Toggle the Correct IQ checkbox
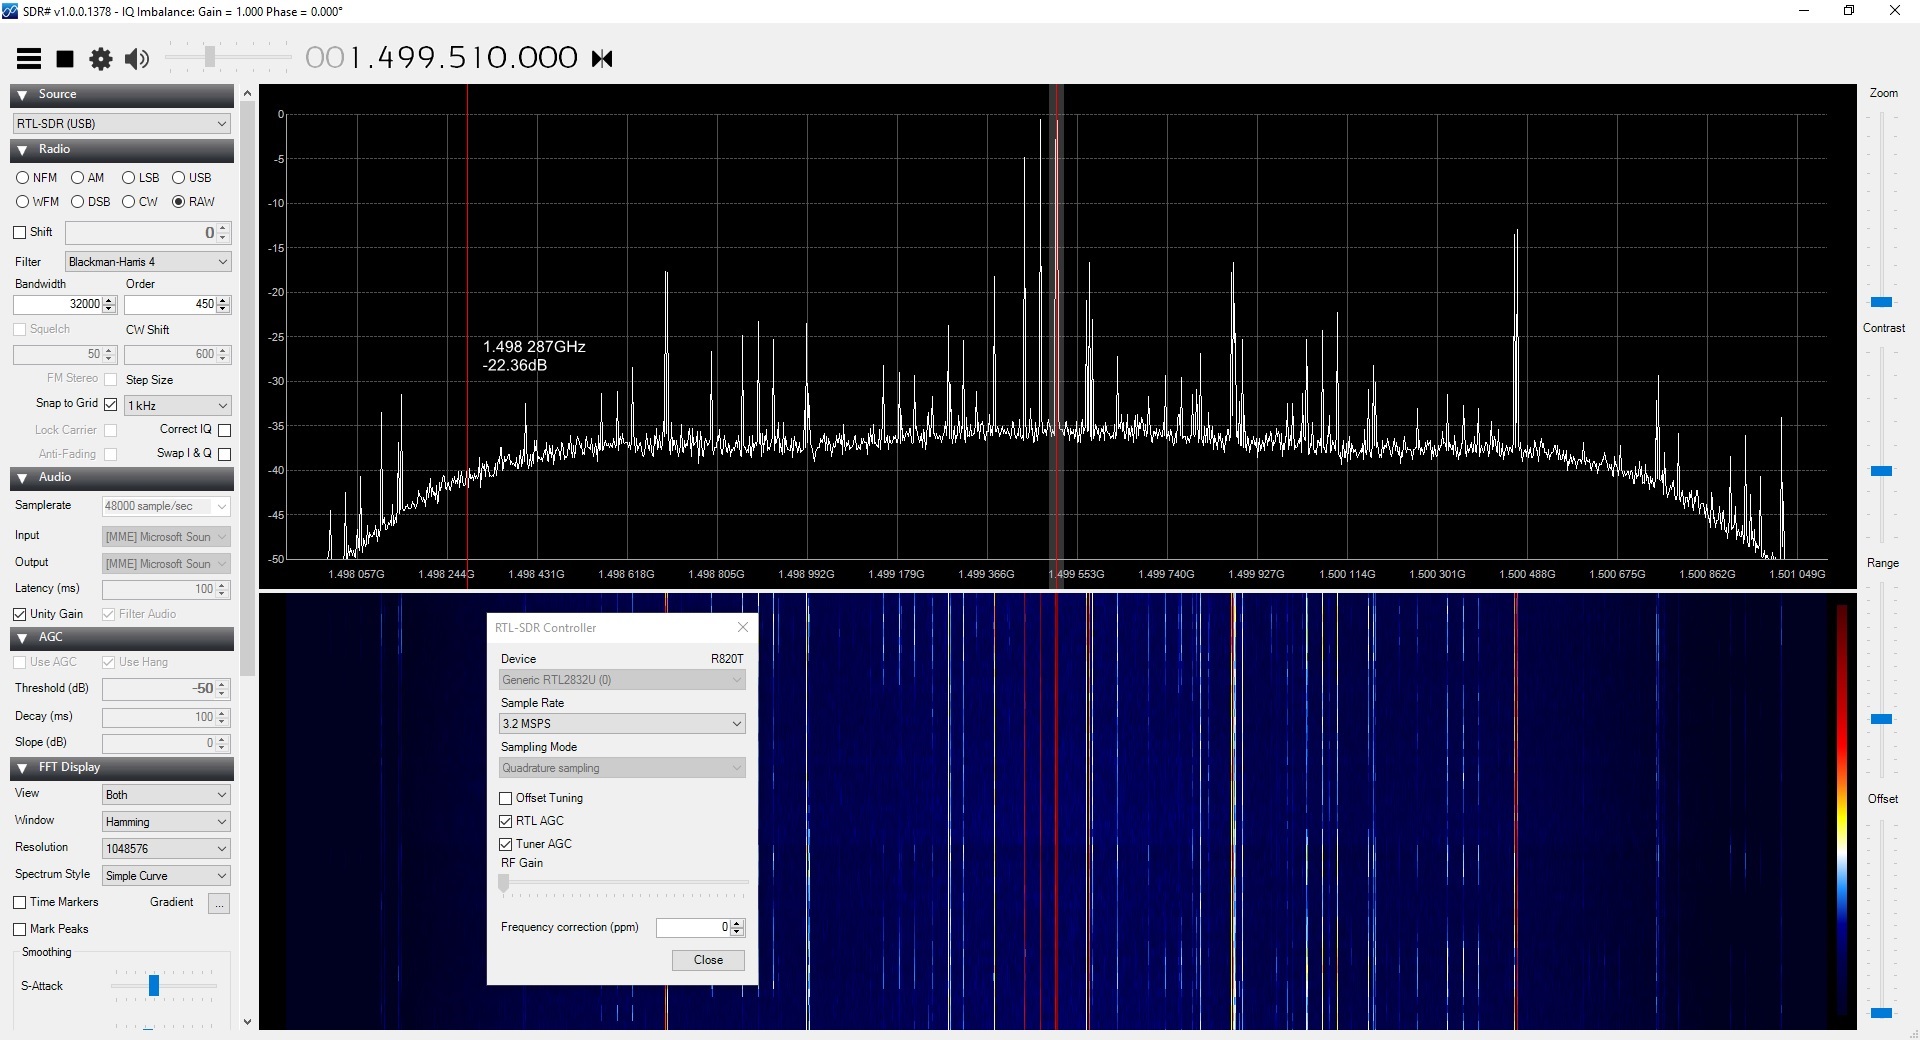The height and width of the screenshot is (1040, 1920). 225,430
